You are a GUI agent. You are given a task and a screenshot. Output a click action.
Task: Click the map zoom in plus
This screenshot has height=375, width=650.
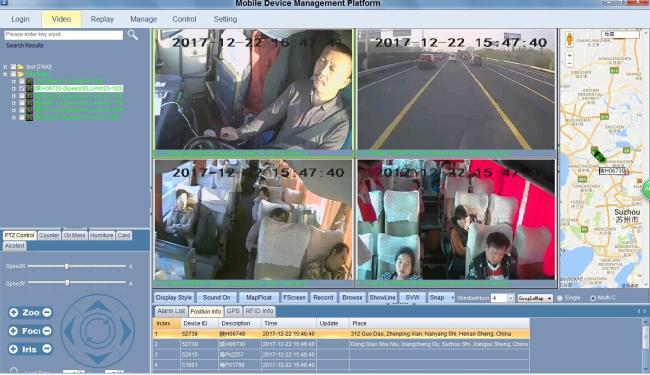(x=570, y=55)
